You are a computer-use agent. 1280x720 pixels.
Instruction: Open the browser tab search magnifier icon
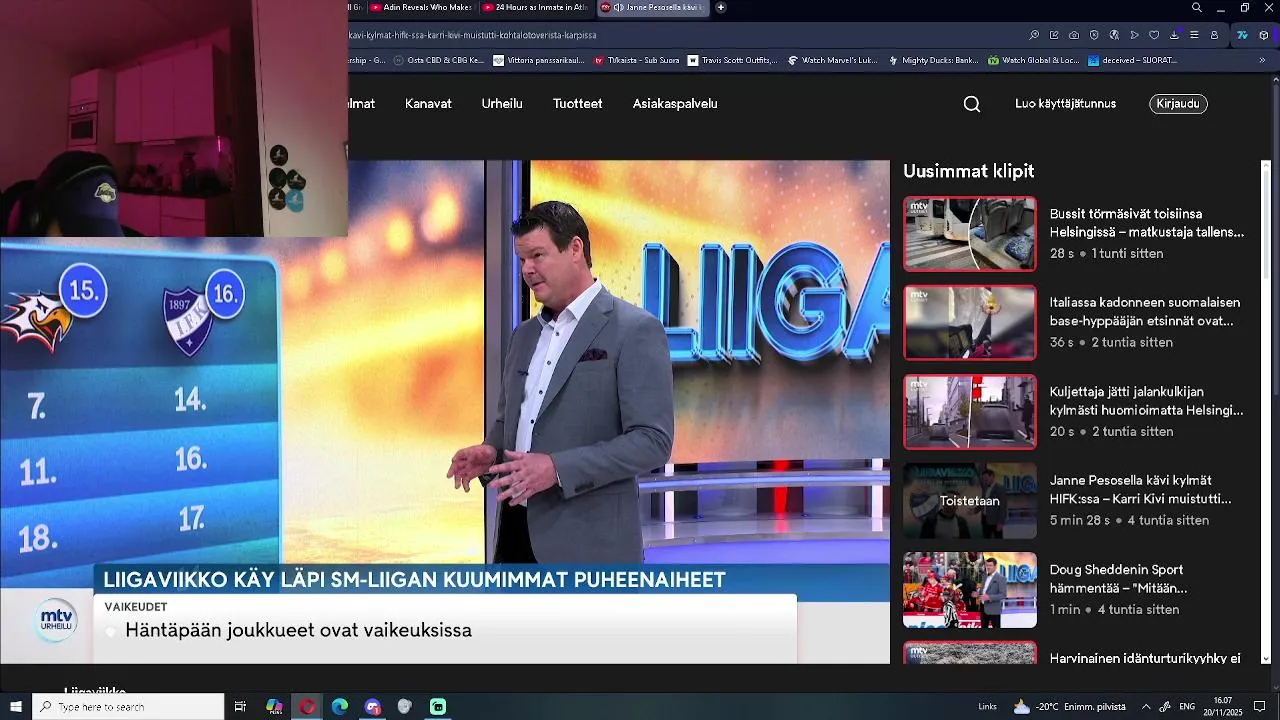[x=1196, y=8]
